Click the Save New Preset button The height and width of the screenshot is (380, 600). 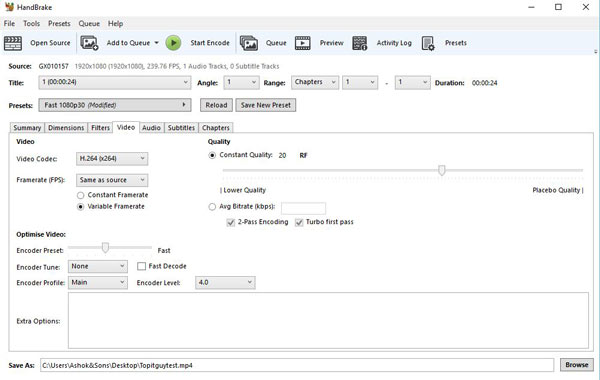(266, 105)
